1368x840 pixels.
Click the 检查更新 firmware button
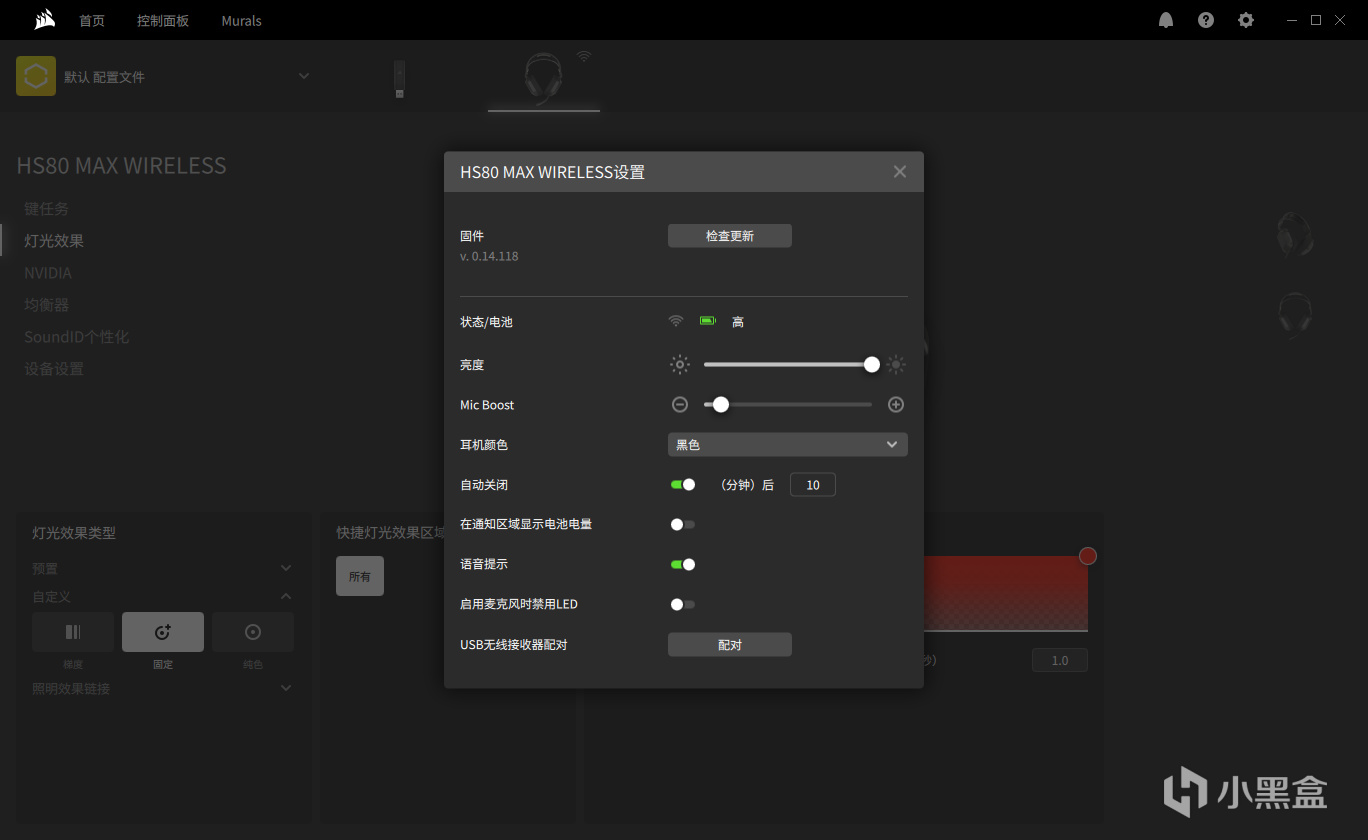pyautogui.click(x=730, y=236)
